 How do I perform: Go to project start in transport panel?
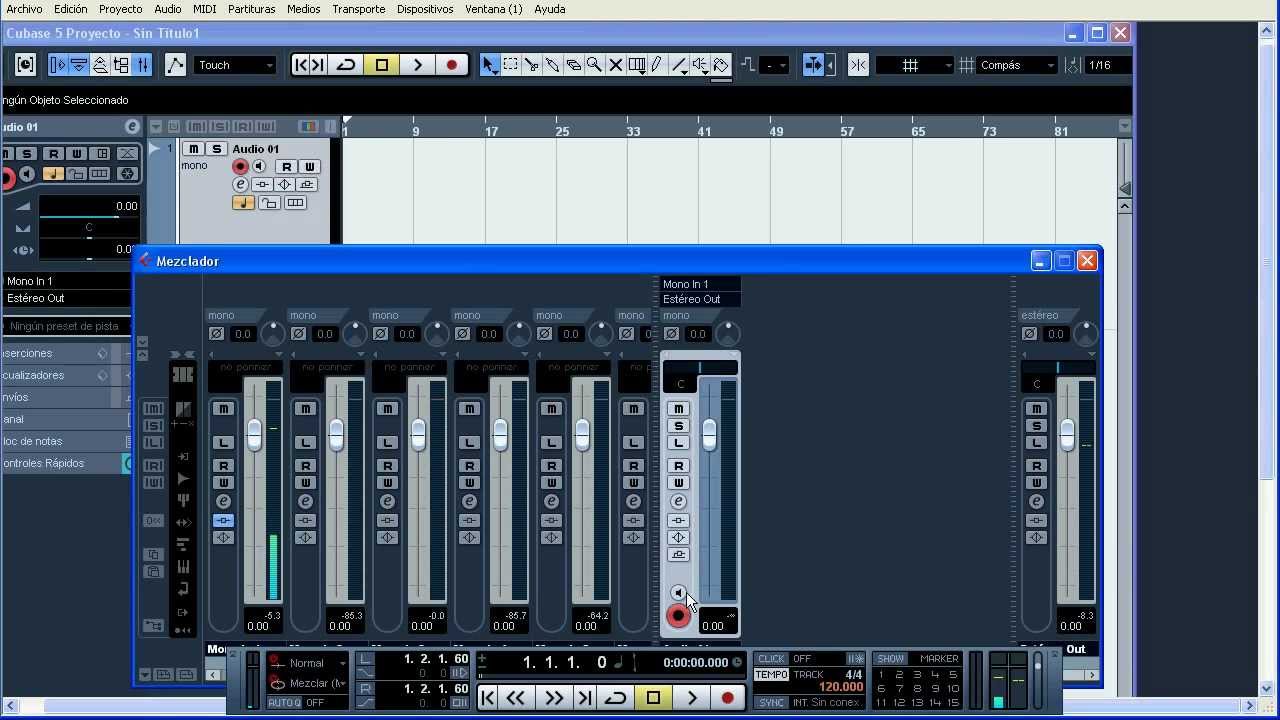tap(487, 698)
